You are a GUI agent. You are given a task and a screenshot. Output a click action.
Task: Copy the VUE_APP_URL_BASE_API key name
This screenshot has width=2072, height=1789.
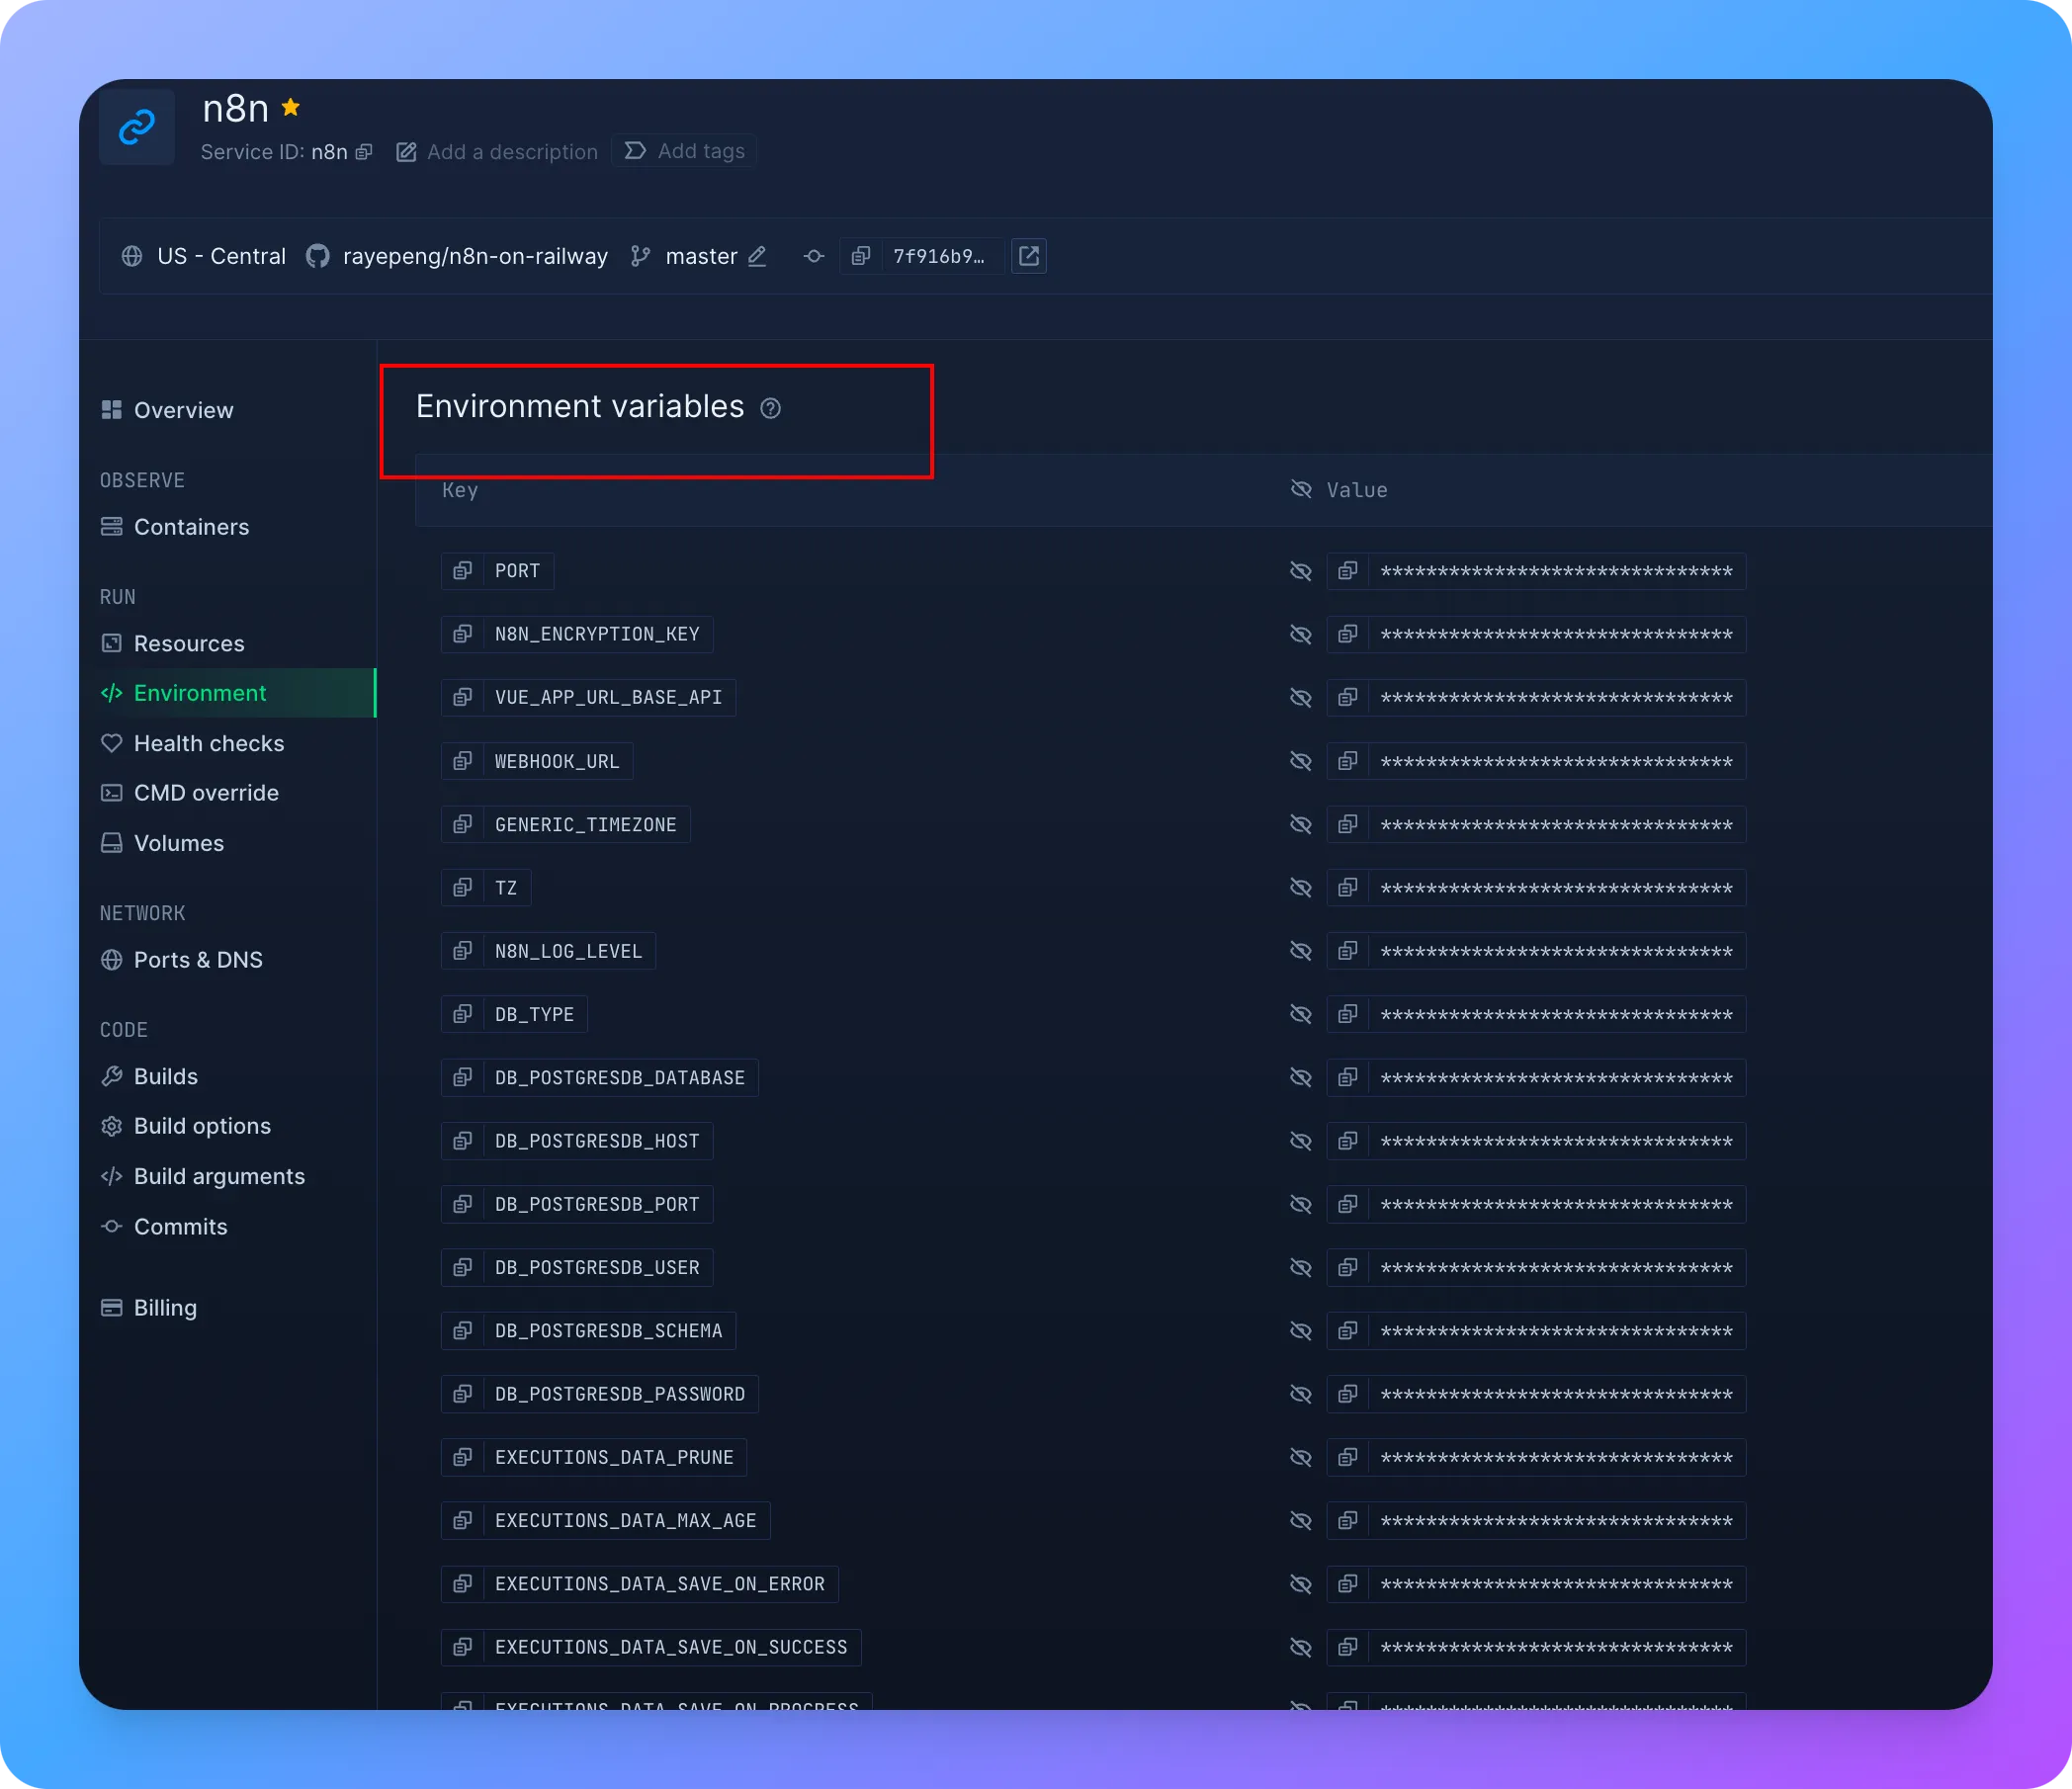462,697
